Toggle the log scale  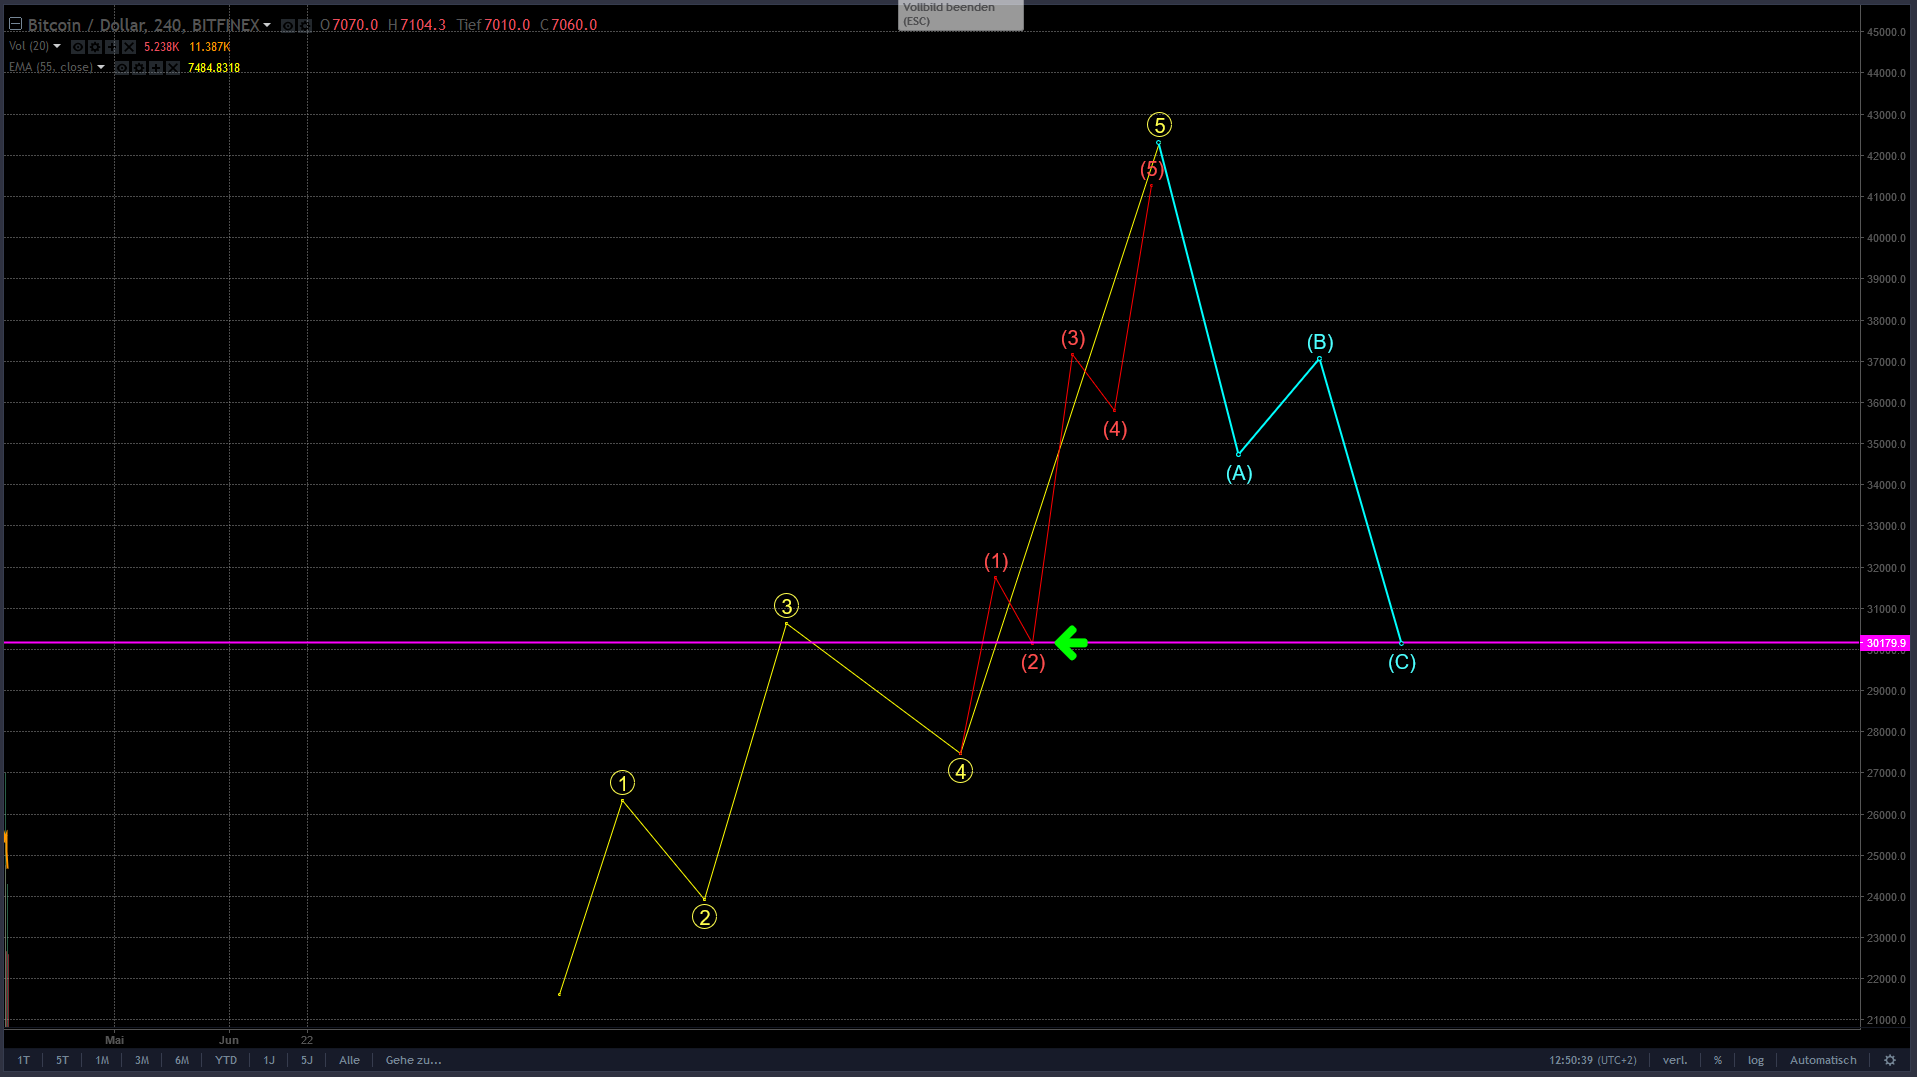(1756, 1060)
